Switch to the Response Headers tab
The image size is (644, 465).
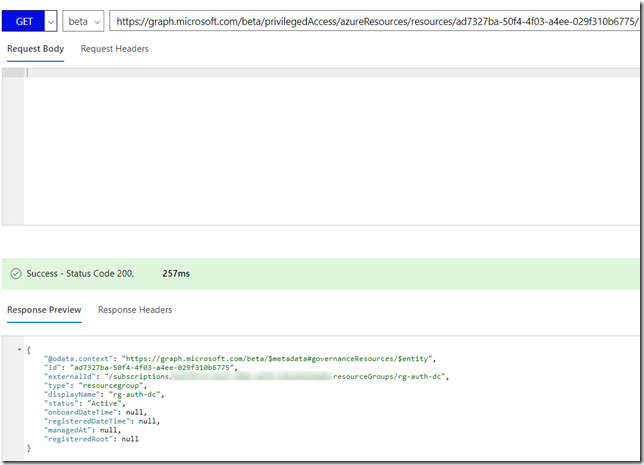(135, 310)
